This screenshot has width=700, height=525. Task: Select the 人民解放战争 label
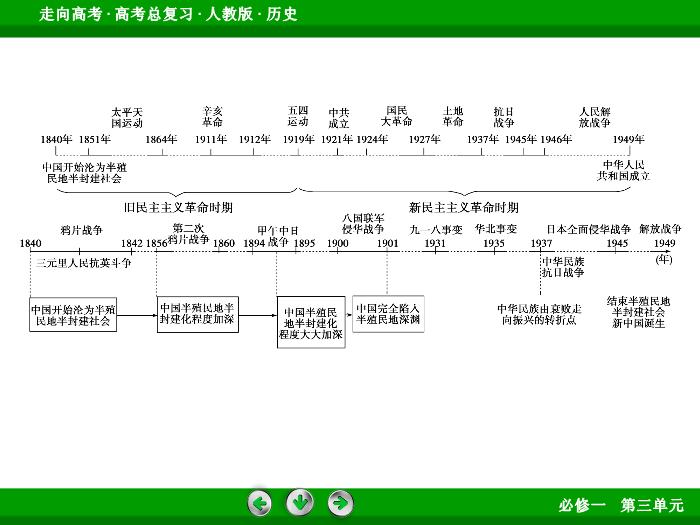[x=595, y=117]
